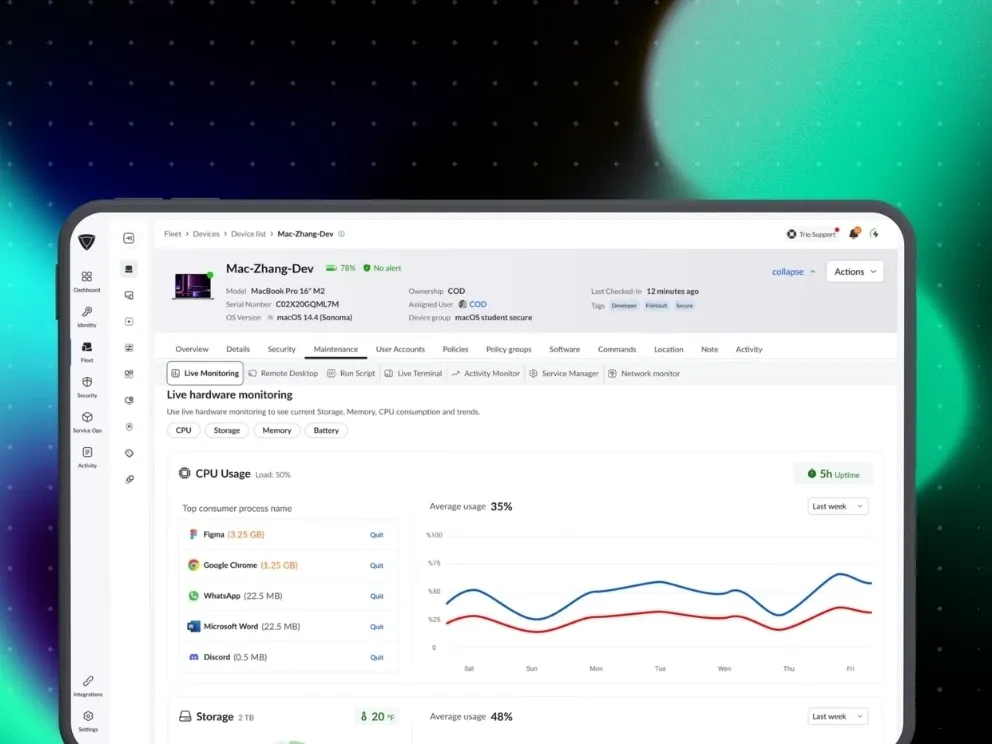
Task: Open CPU usage Last week dropdown
Action: click(838, 506)
